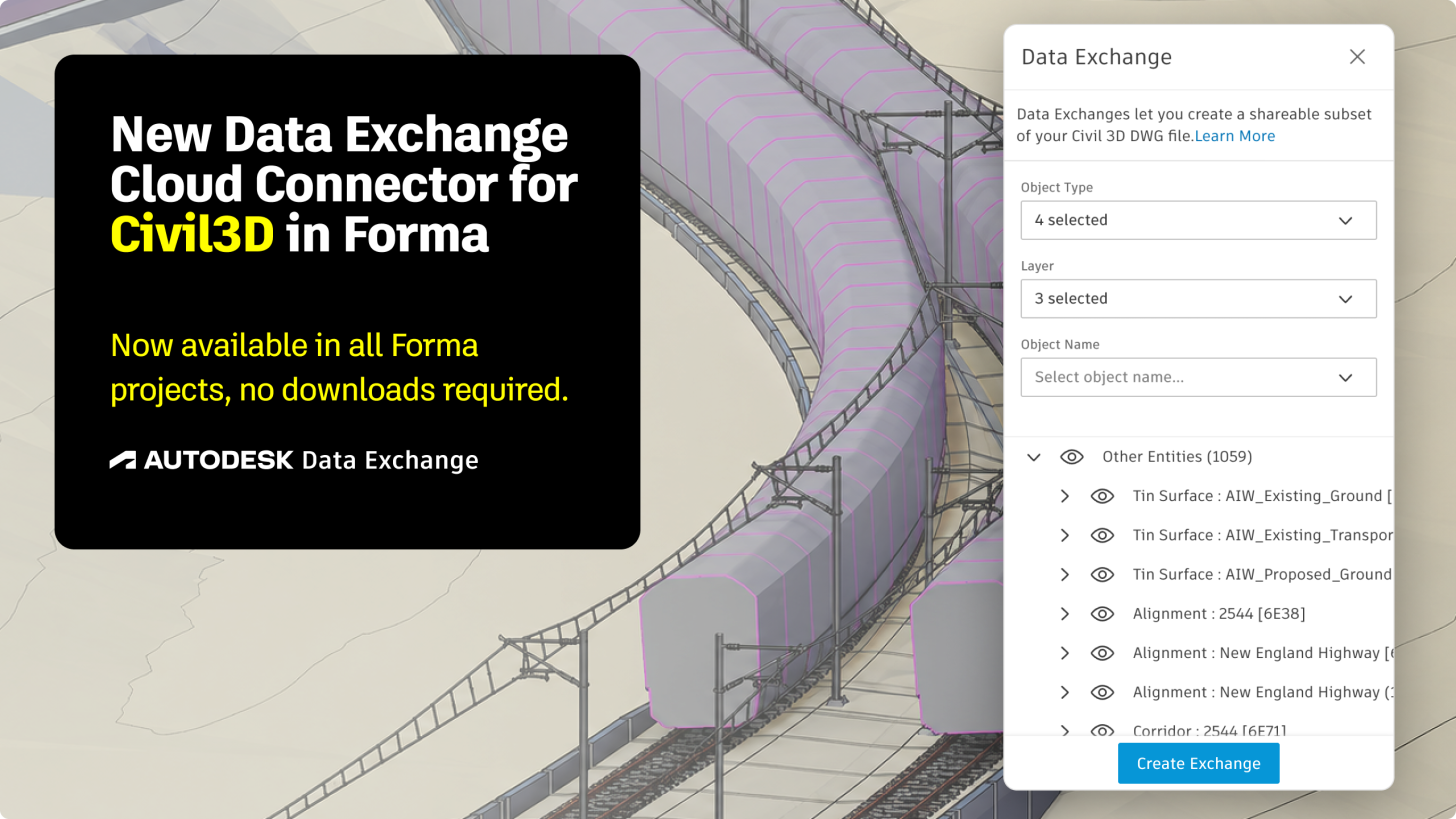Select Alignment : 2544 [6E38] entry
The height and width of the screenshot is (819, 1456).
click(x=1219, y=614)
